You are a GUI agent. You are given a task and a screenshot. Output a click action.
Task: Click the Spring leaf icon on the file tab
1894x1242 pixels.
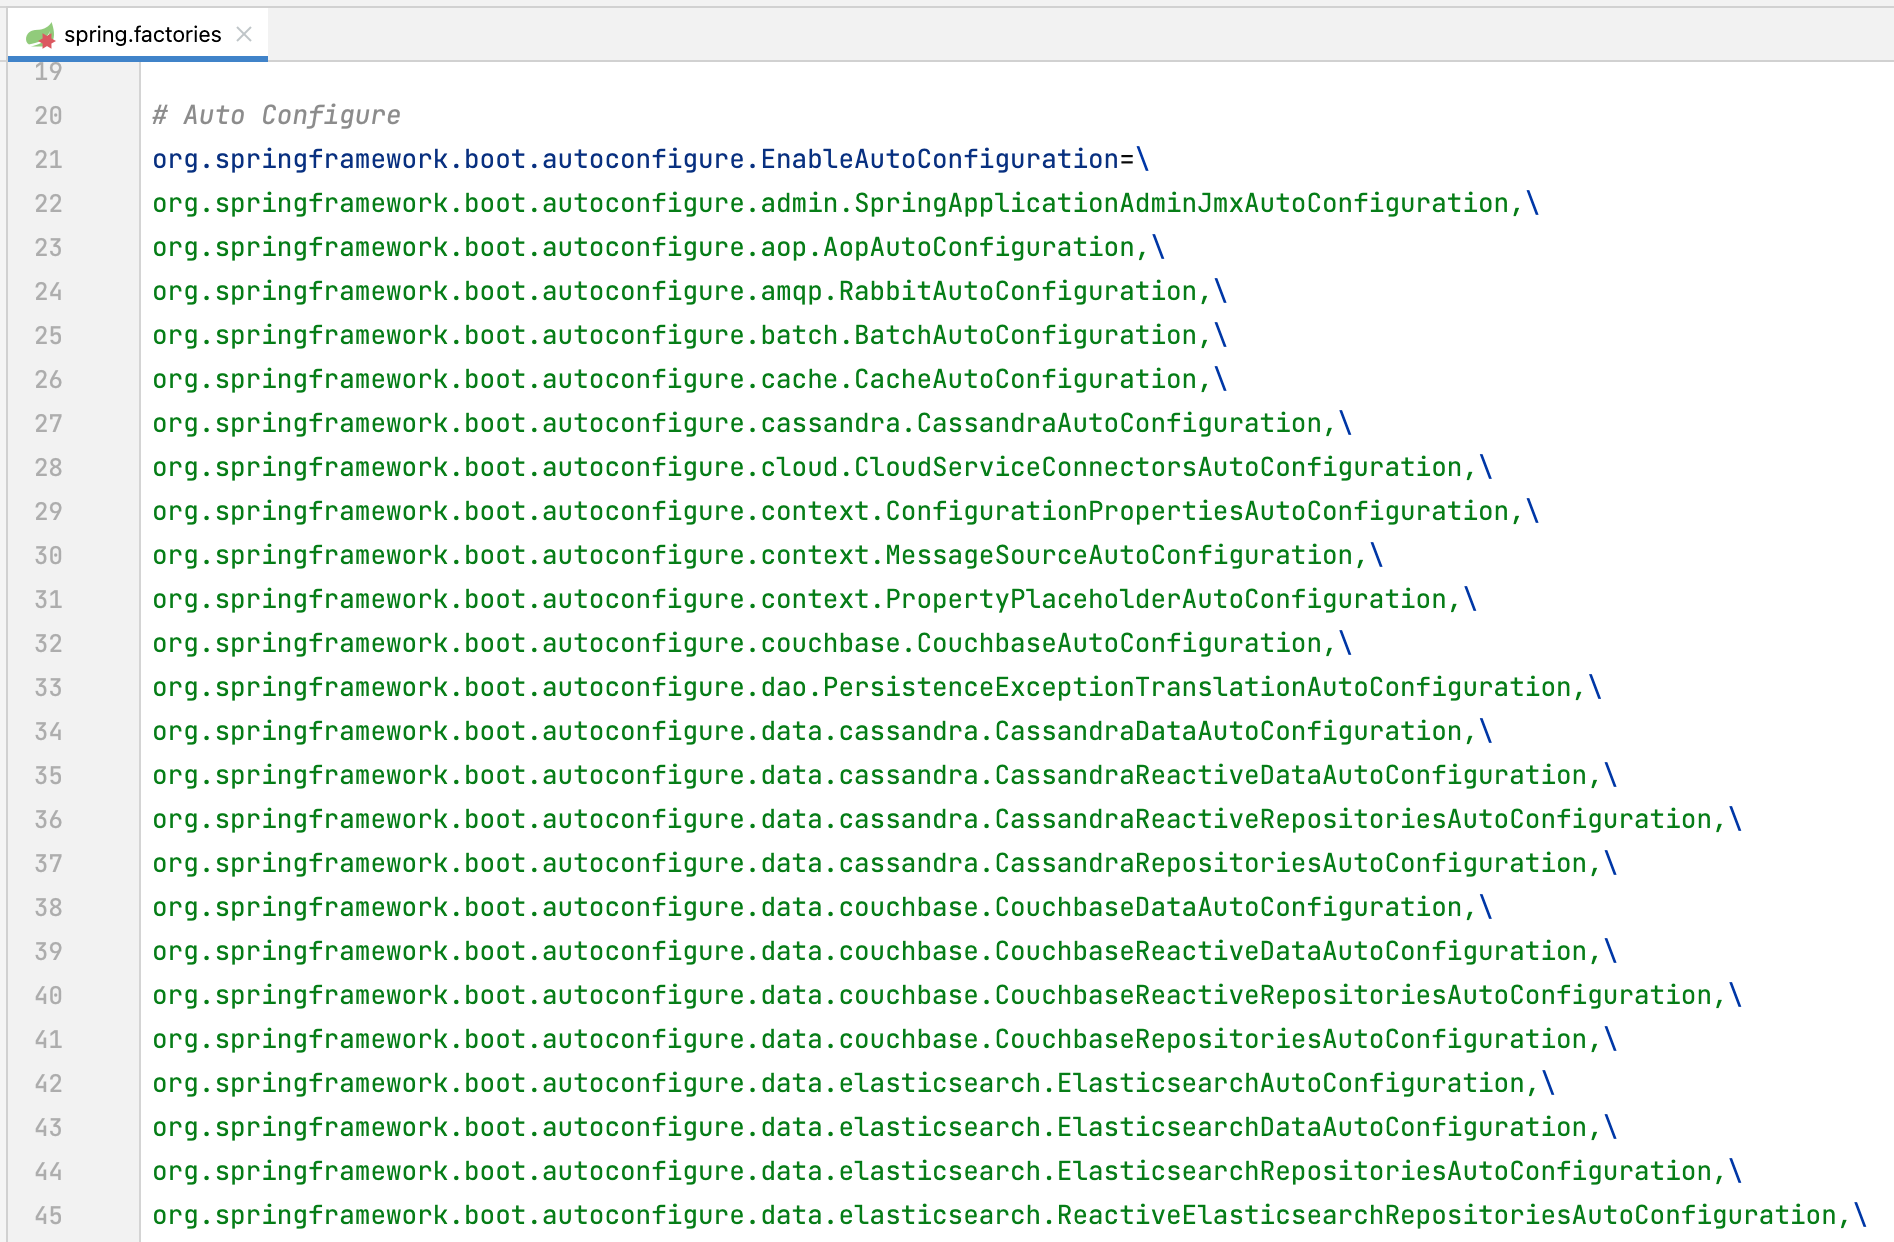point(40,36)
